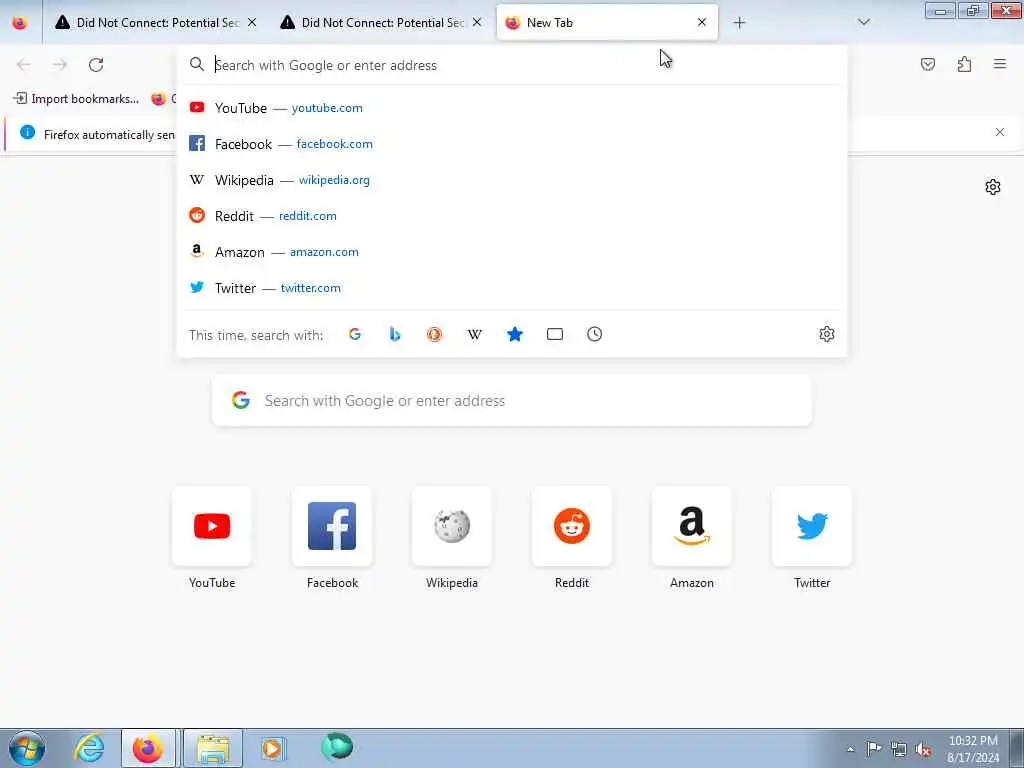Select the New Tab tab
This screenshot has height=768, width=1024.
(607, 22)
